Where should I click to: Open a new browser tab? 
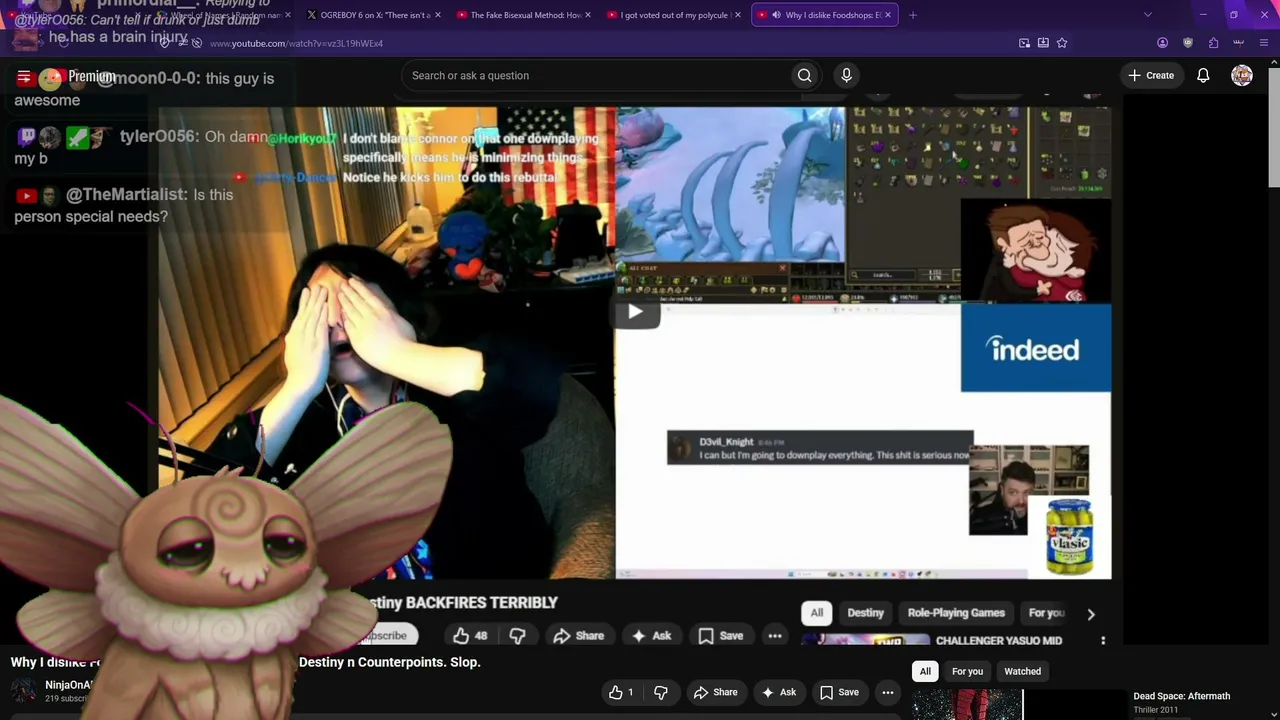coord(912,15)
